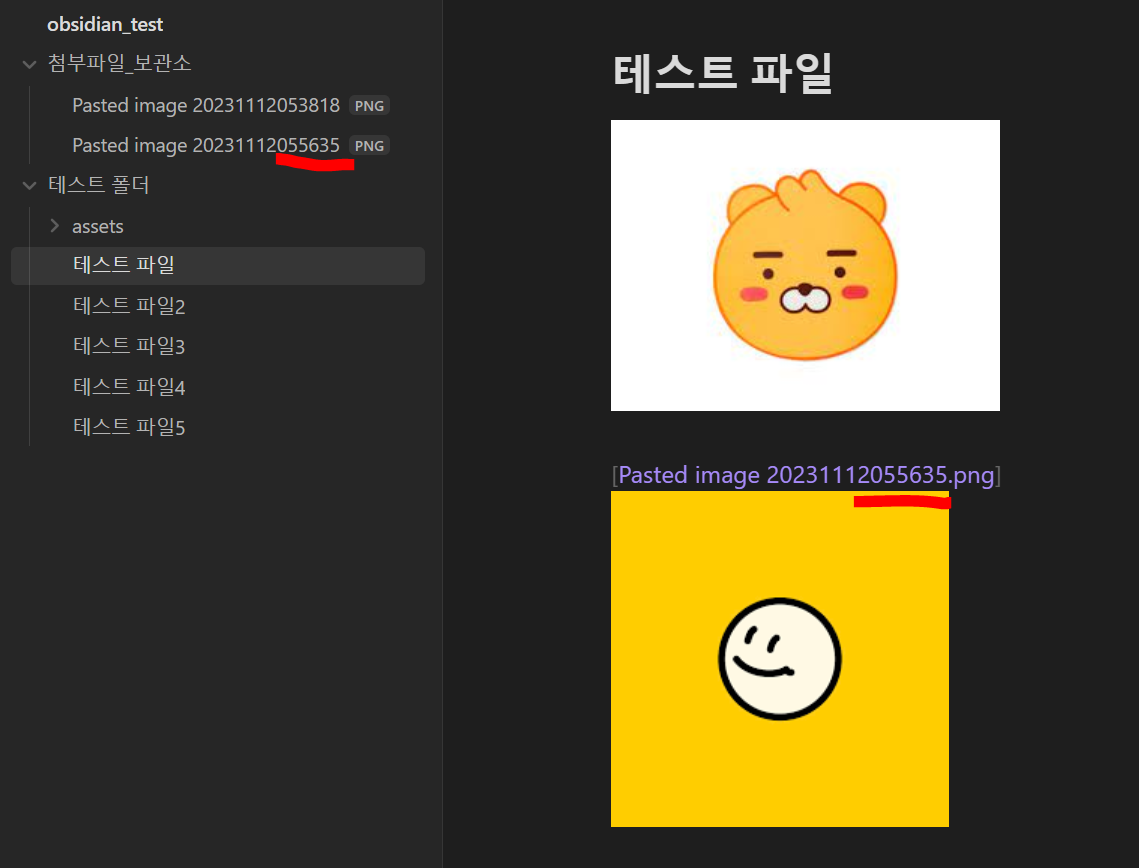The height and width of the screenshot is (868, 1139).
Task: Follow the Pasted image 20231112055635.png link
Action: [x=806, y=475]
